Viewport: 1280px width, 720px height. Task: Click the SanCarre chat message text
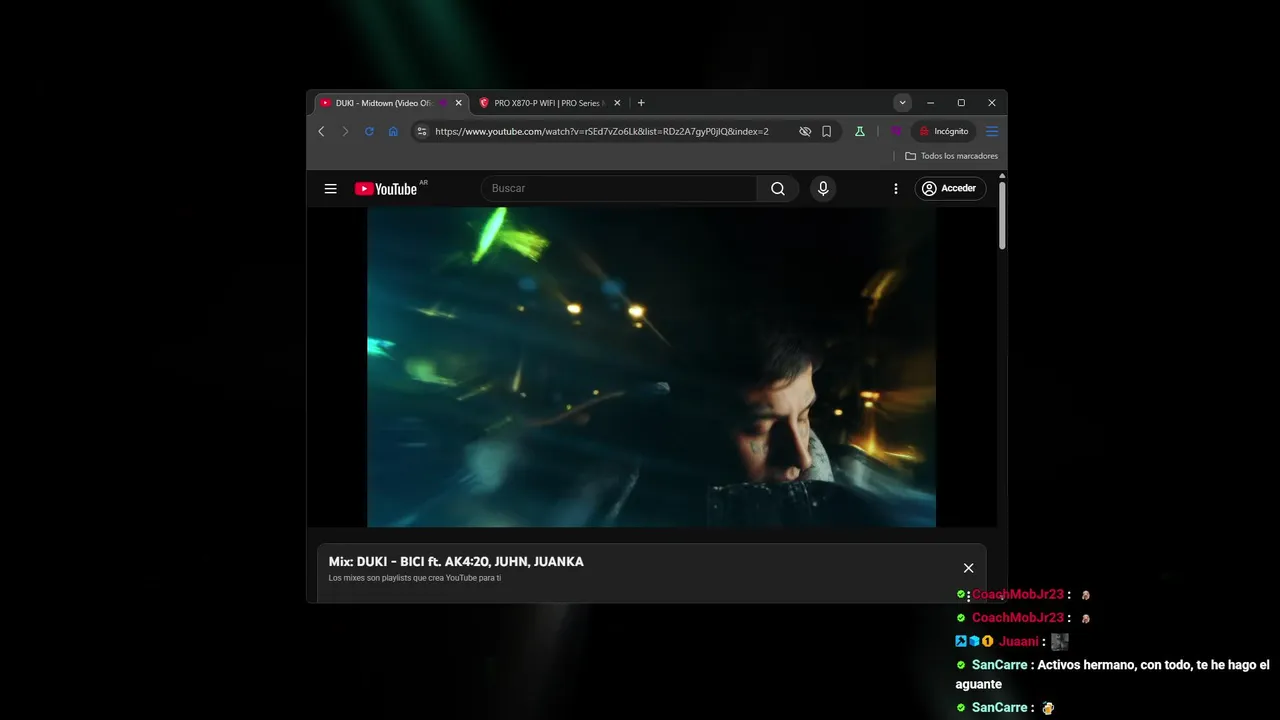1112,674
